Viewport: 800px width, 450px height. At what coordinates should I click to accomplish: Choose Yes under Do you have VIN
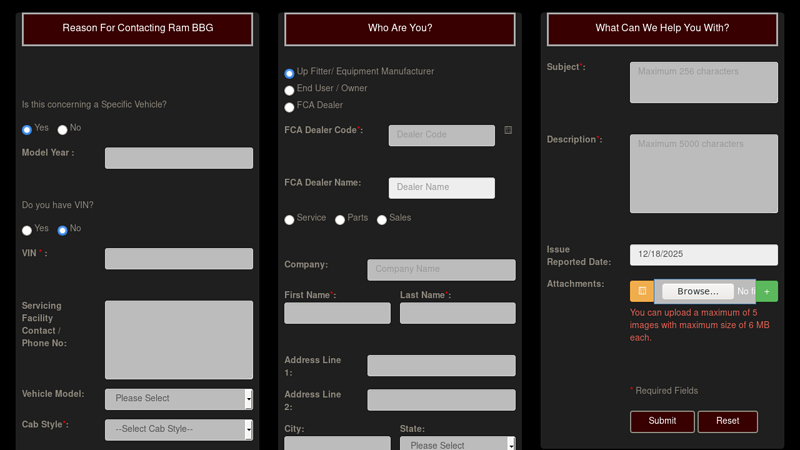(x=27, y=230)
